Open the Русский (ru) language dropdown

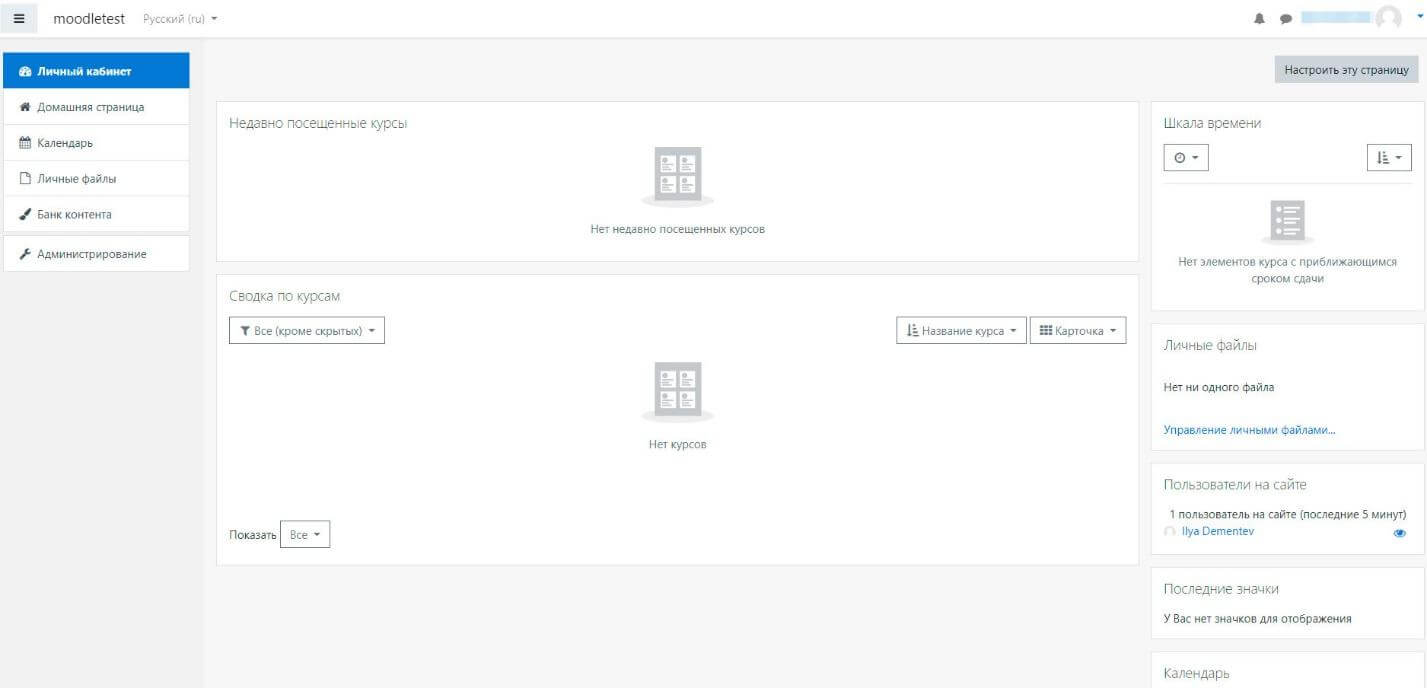click(181, 19)
